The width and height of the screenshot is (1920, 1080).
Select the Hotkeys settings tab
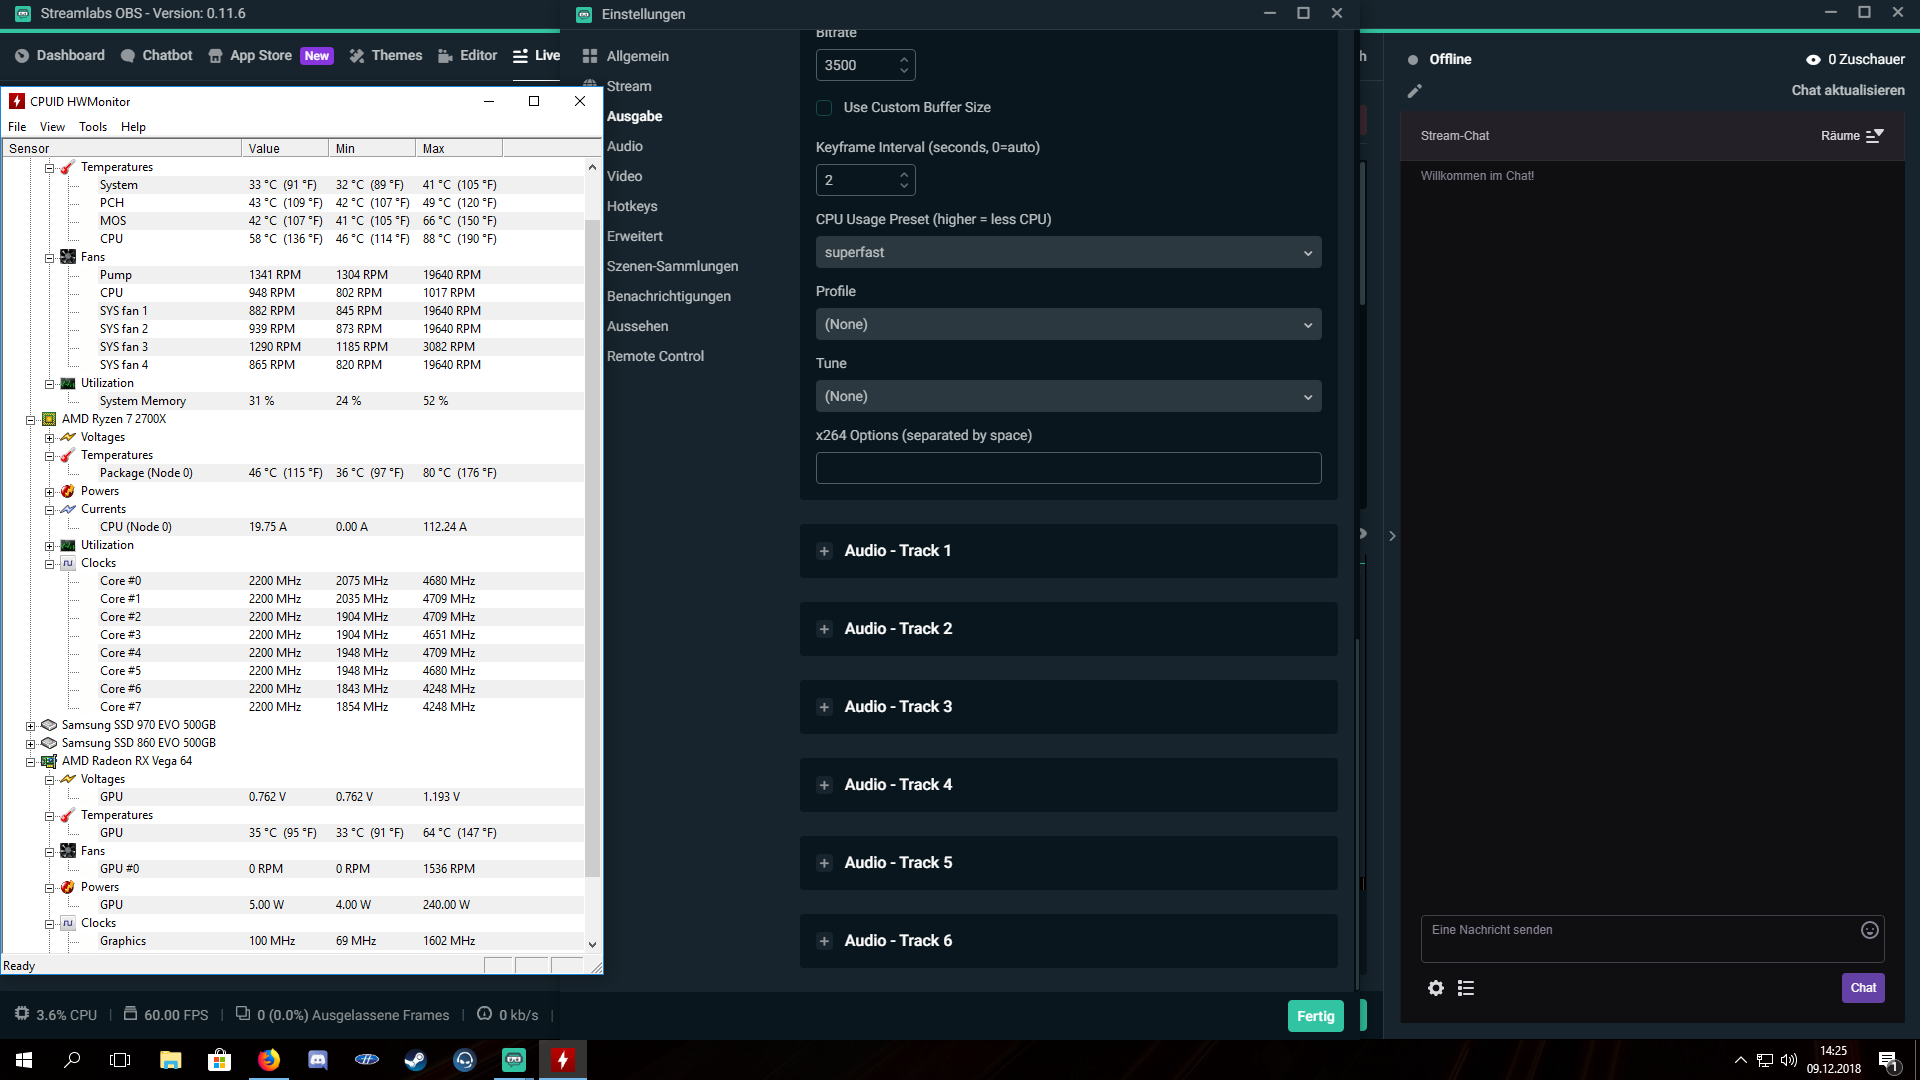[632, 206]
